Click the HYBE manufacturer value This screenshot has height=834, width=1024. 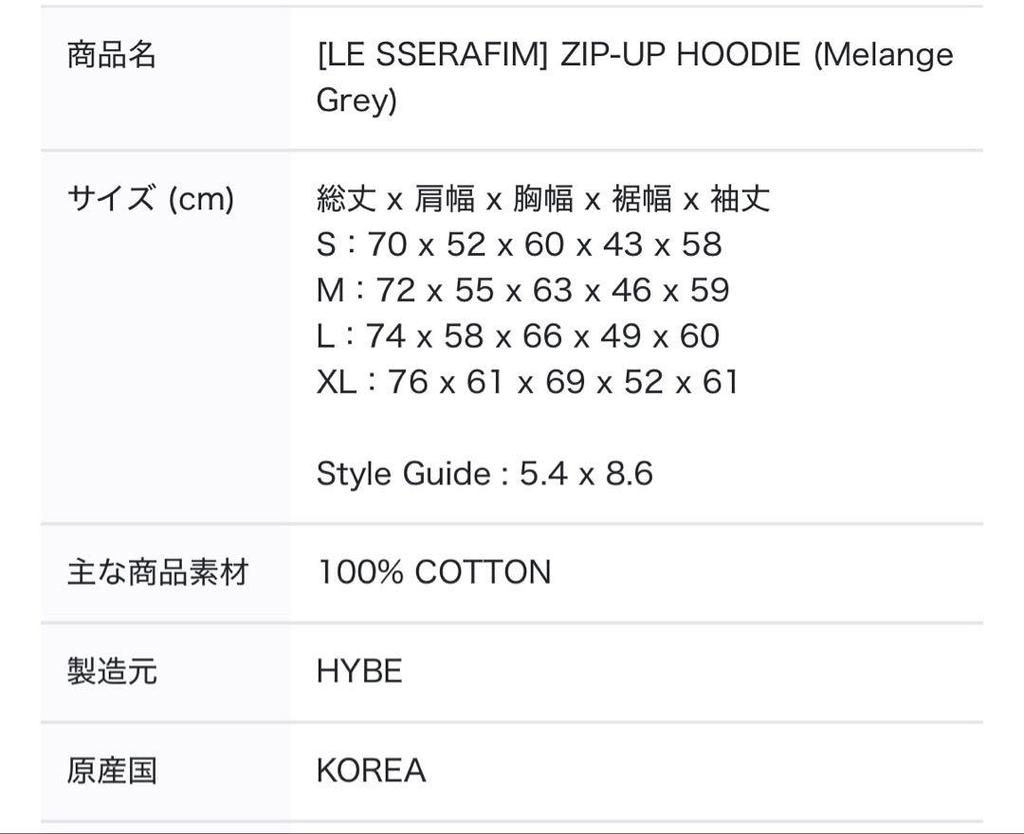(359, 672)
